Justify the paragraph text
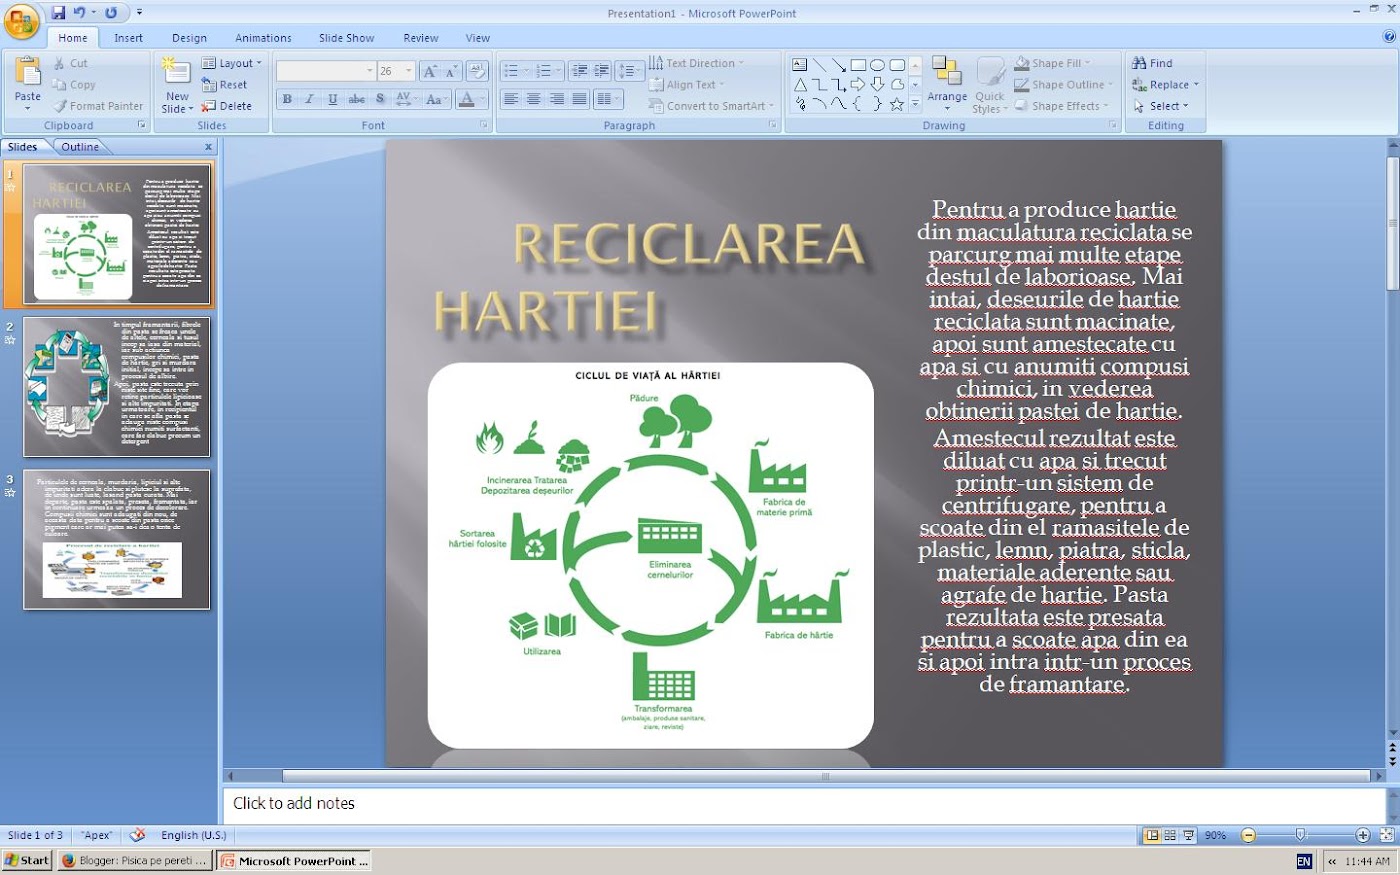Screen dimensions: 1400x875 (x=580, y=99)
